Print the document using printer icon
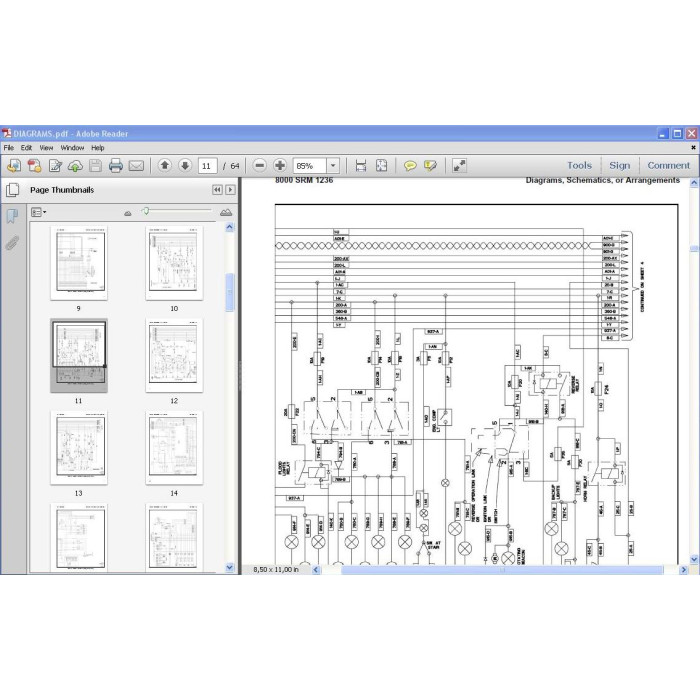The height and width of the screenshot is (700, 700). tap(116, 166)
